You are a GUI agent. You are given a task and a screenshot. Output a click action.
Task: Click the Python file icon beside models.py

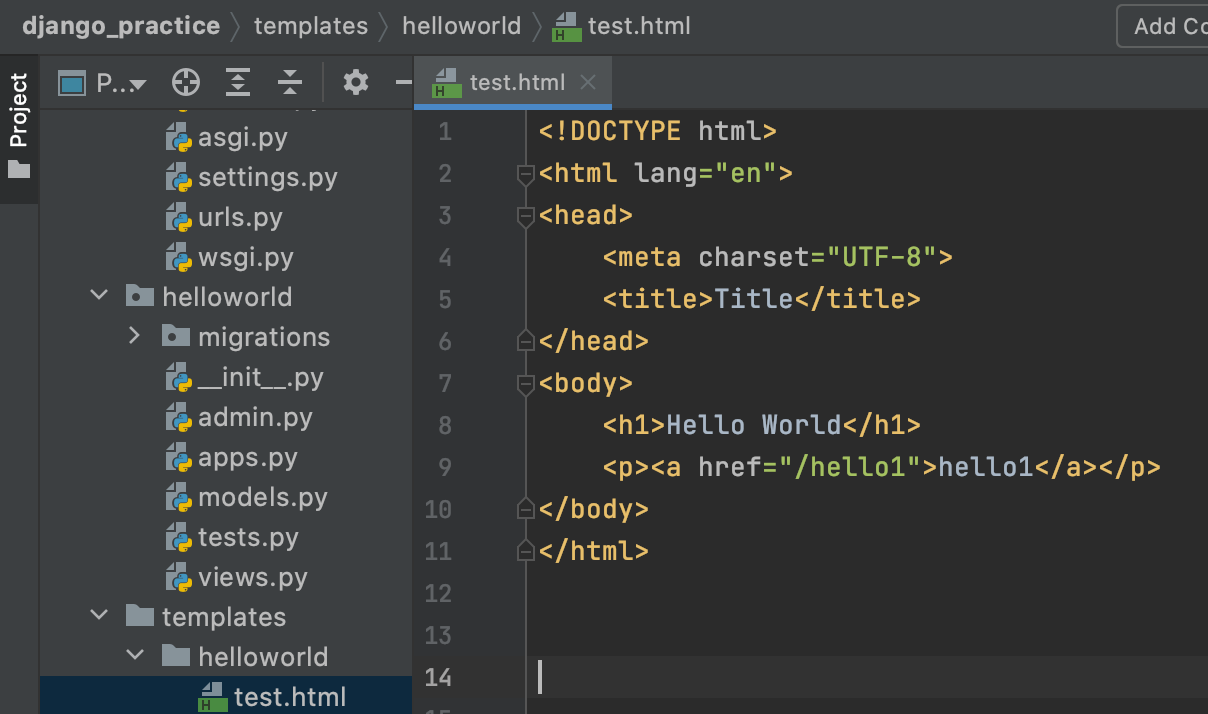click(x=179, y=497)
